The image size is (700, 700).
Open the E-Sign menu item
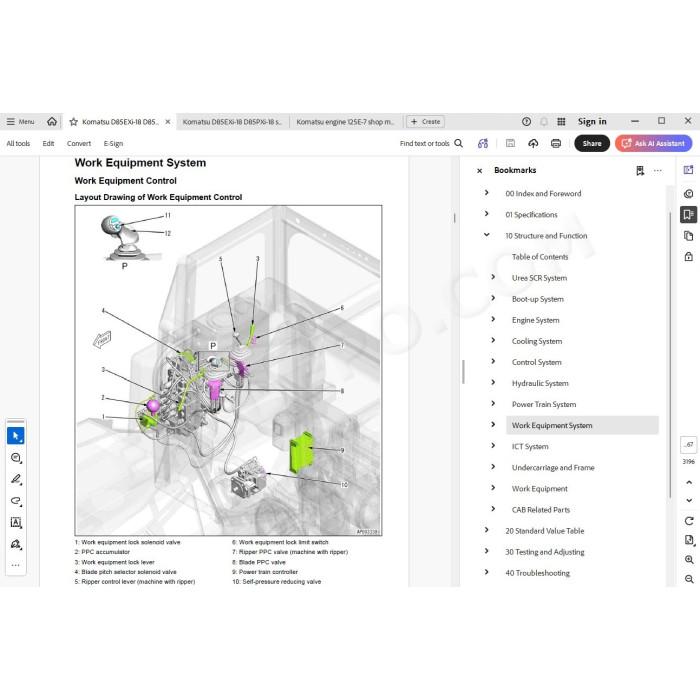[113, 143]
